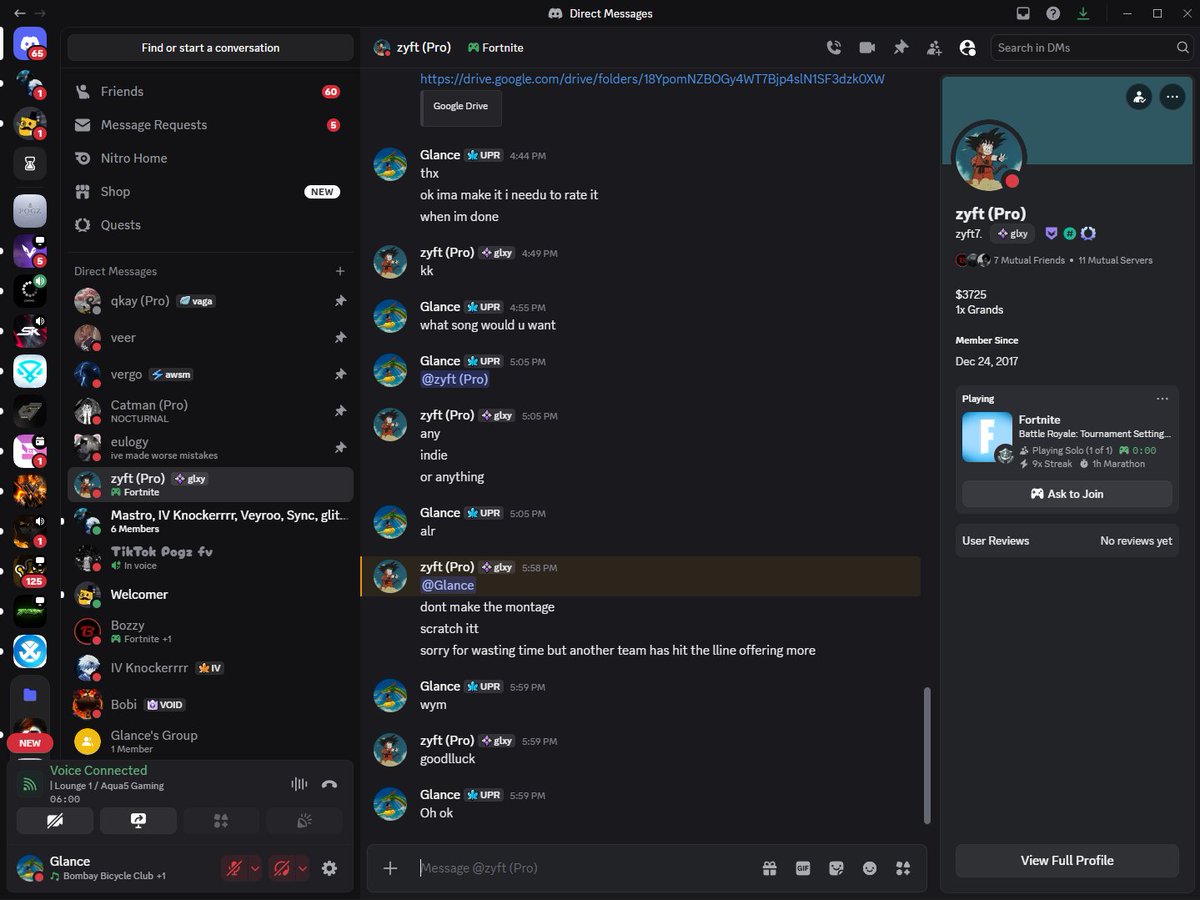Open the Shop page
The width and height of the screenshot is (1200, 900).
pyautogui.click(x=210, y=191)
